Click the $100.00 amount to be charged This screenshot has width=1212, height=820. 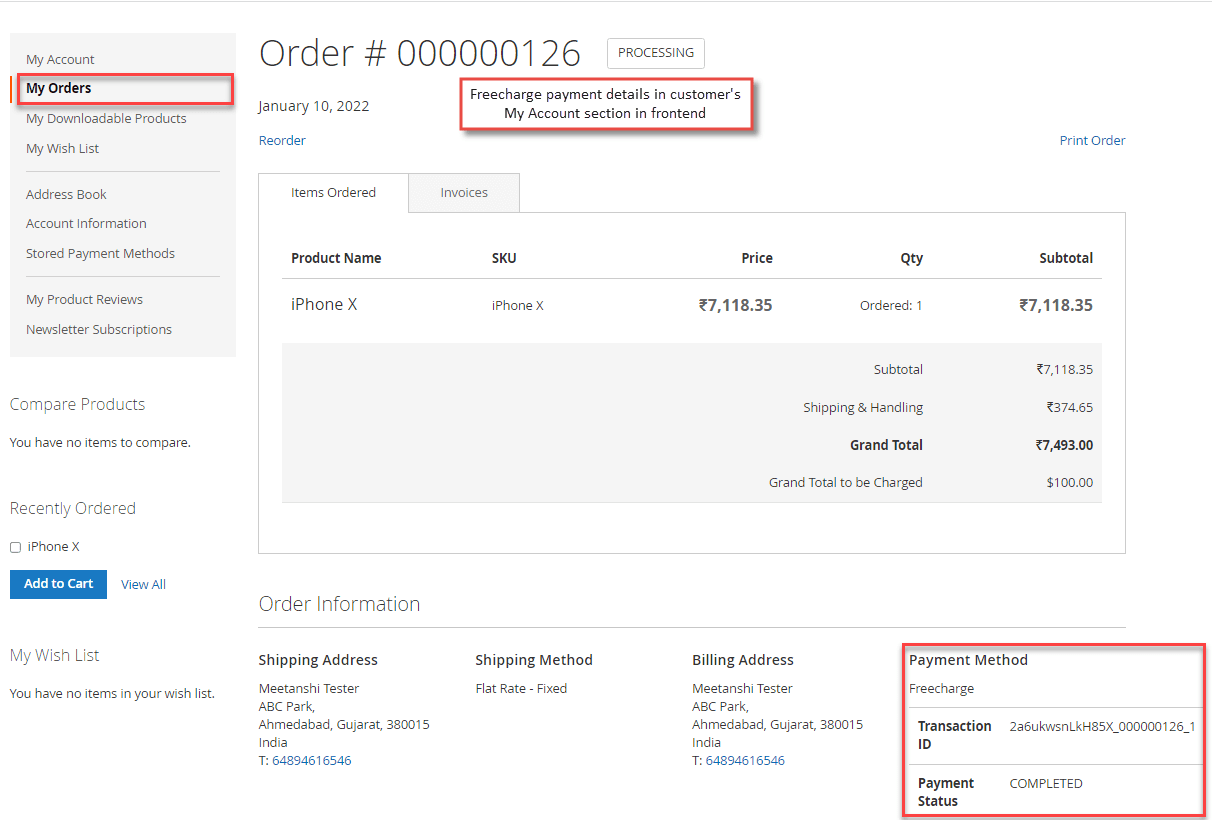[x=1069, y=482]
